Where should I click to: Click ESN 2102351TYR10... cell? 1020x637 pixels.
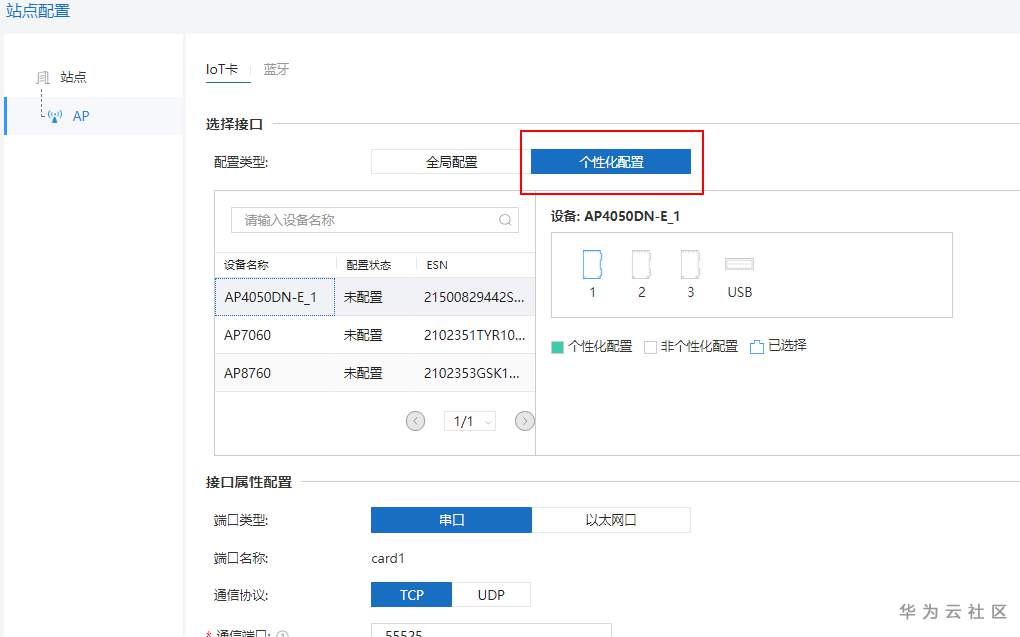(474, 335)
